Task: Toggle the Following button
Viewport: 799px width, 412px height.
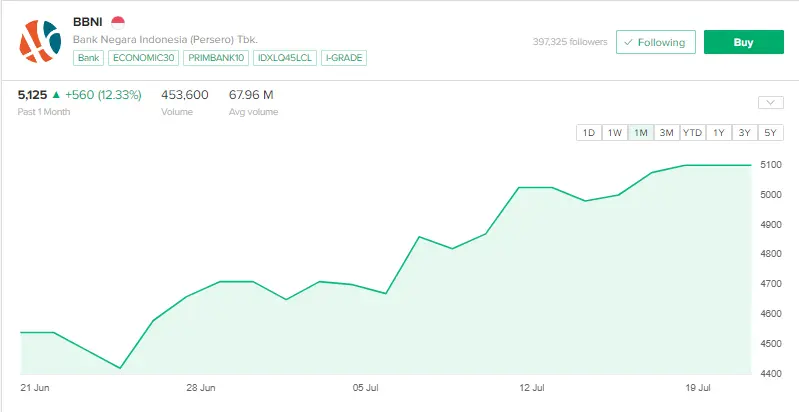Action: pos(656,42)
